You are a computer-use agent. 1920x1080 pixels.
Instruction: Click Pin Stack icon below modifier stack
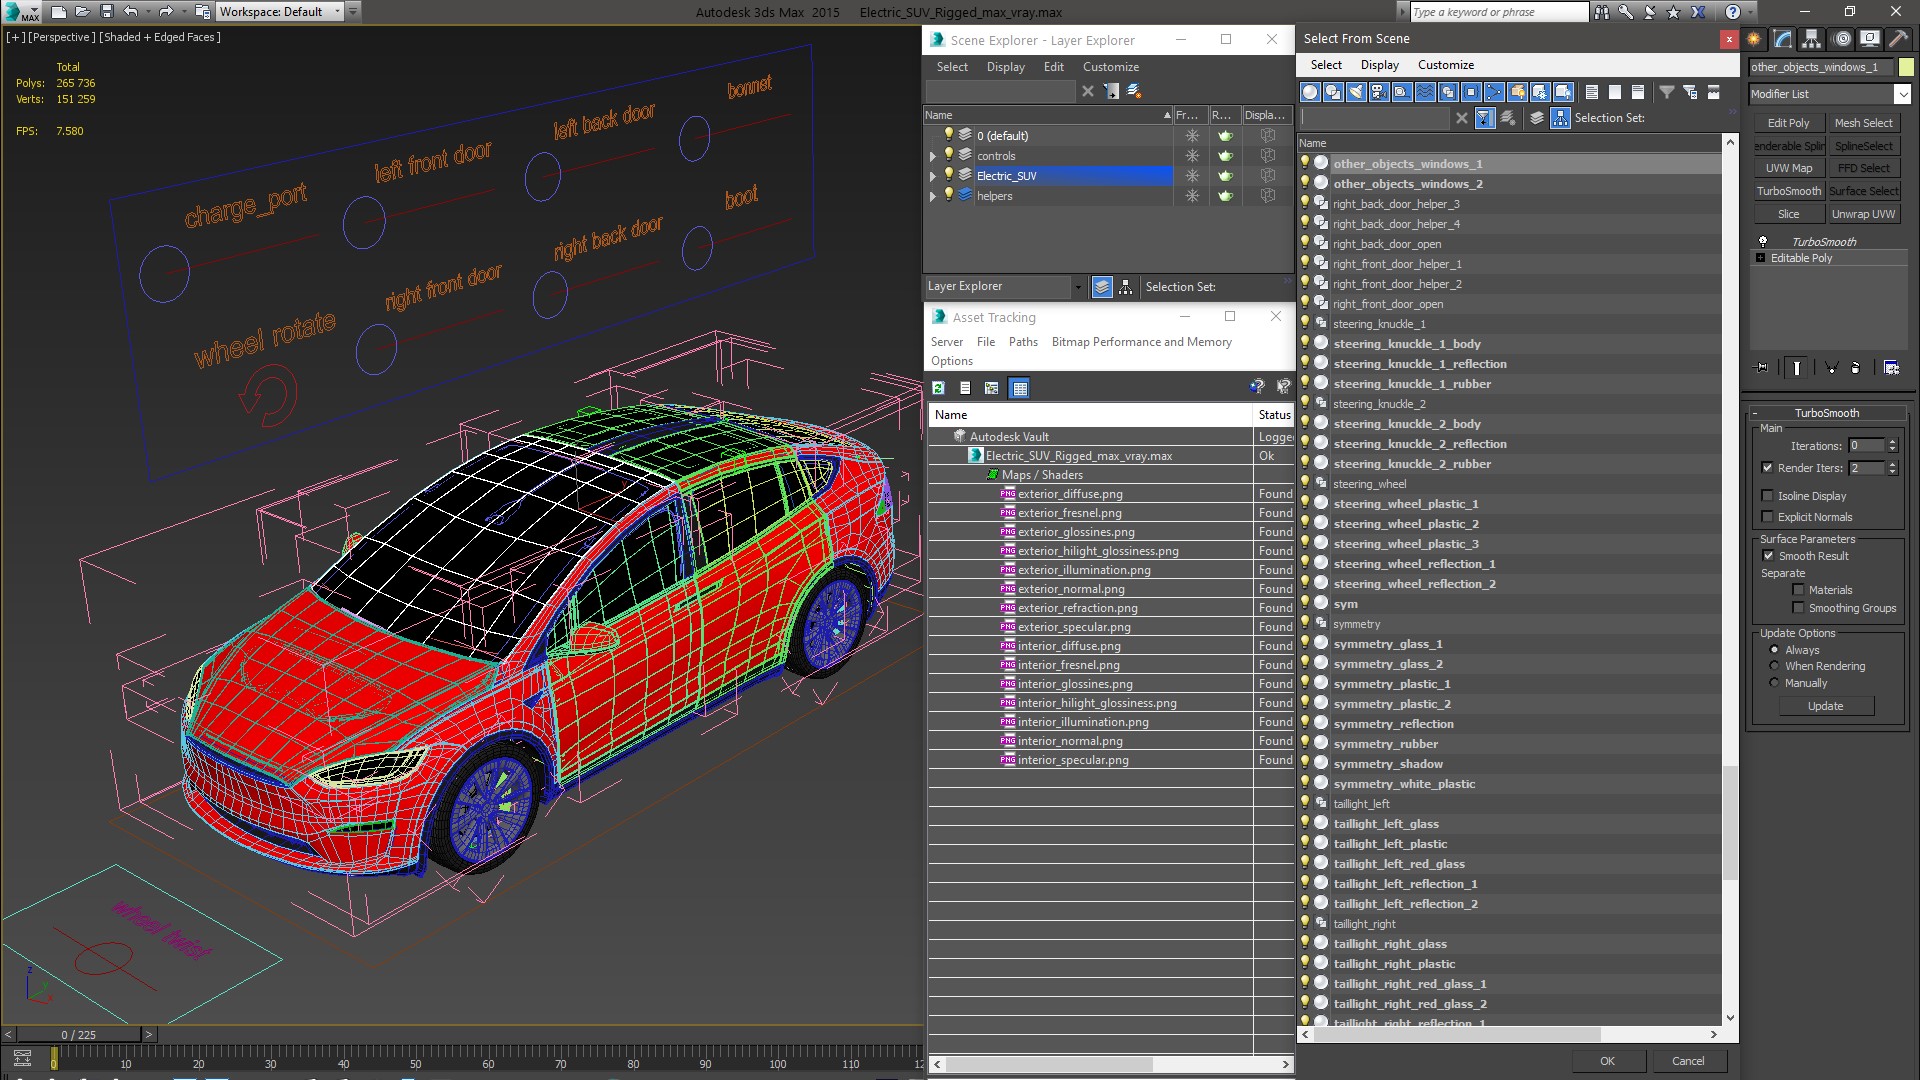click(1762, 368)
